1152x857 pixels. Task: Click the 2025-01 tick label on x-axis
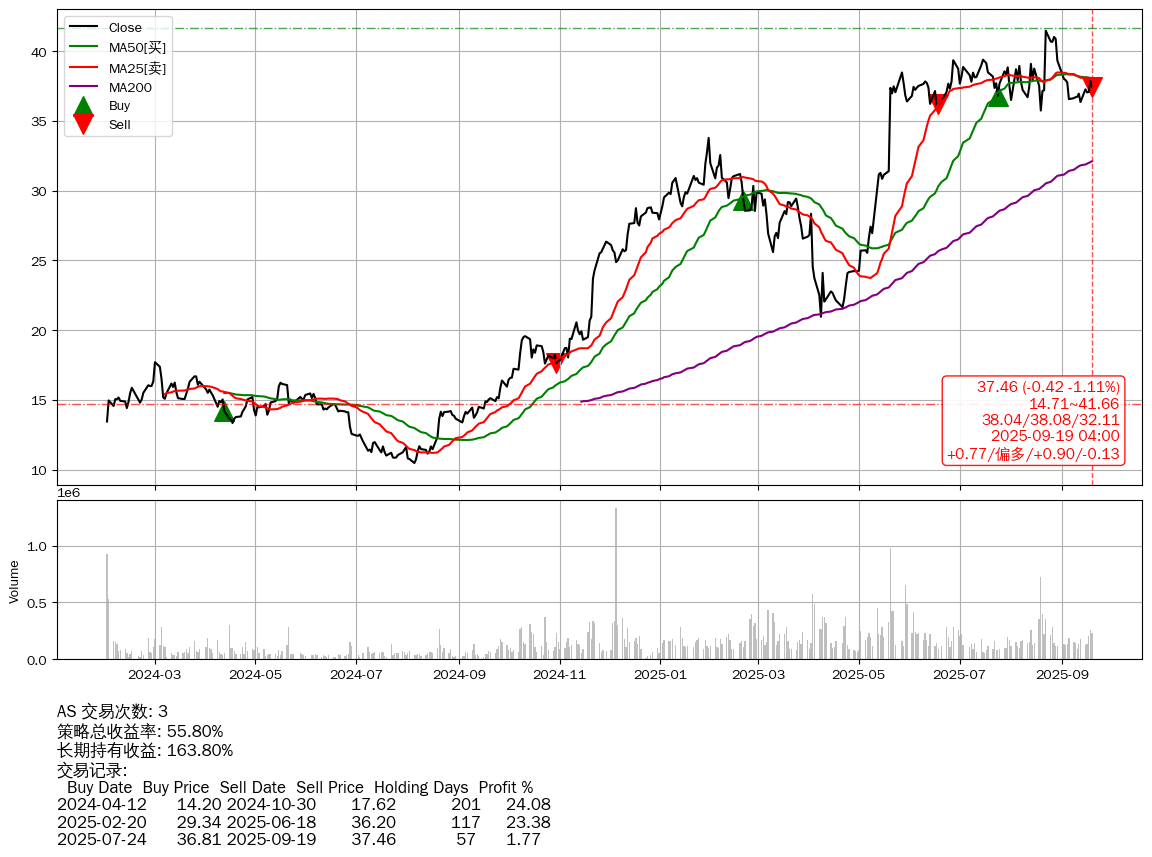click(x=660, y=675)
